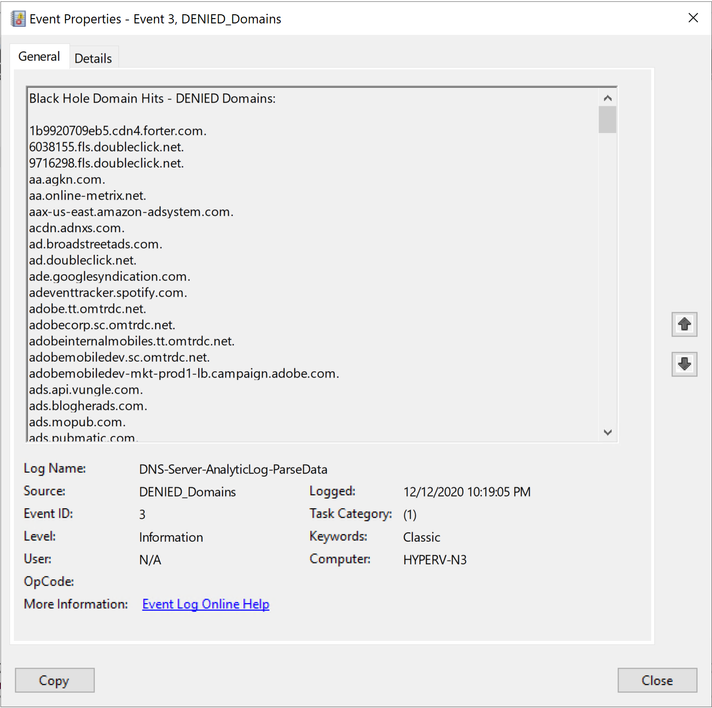Click the line 1b9920709eb5.cdn4.forter.com.
This screenshot has width=712, height=708.
[118, 131]
